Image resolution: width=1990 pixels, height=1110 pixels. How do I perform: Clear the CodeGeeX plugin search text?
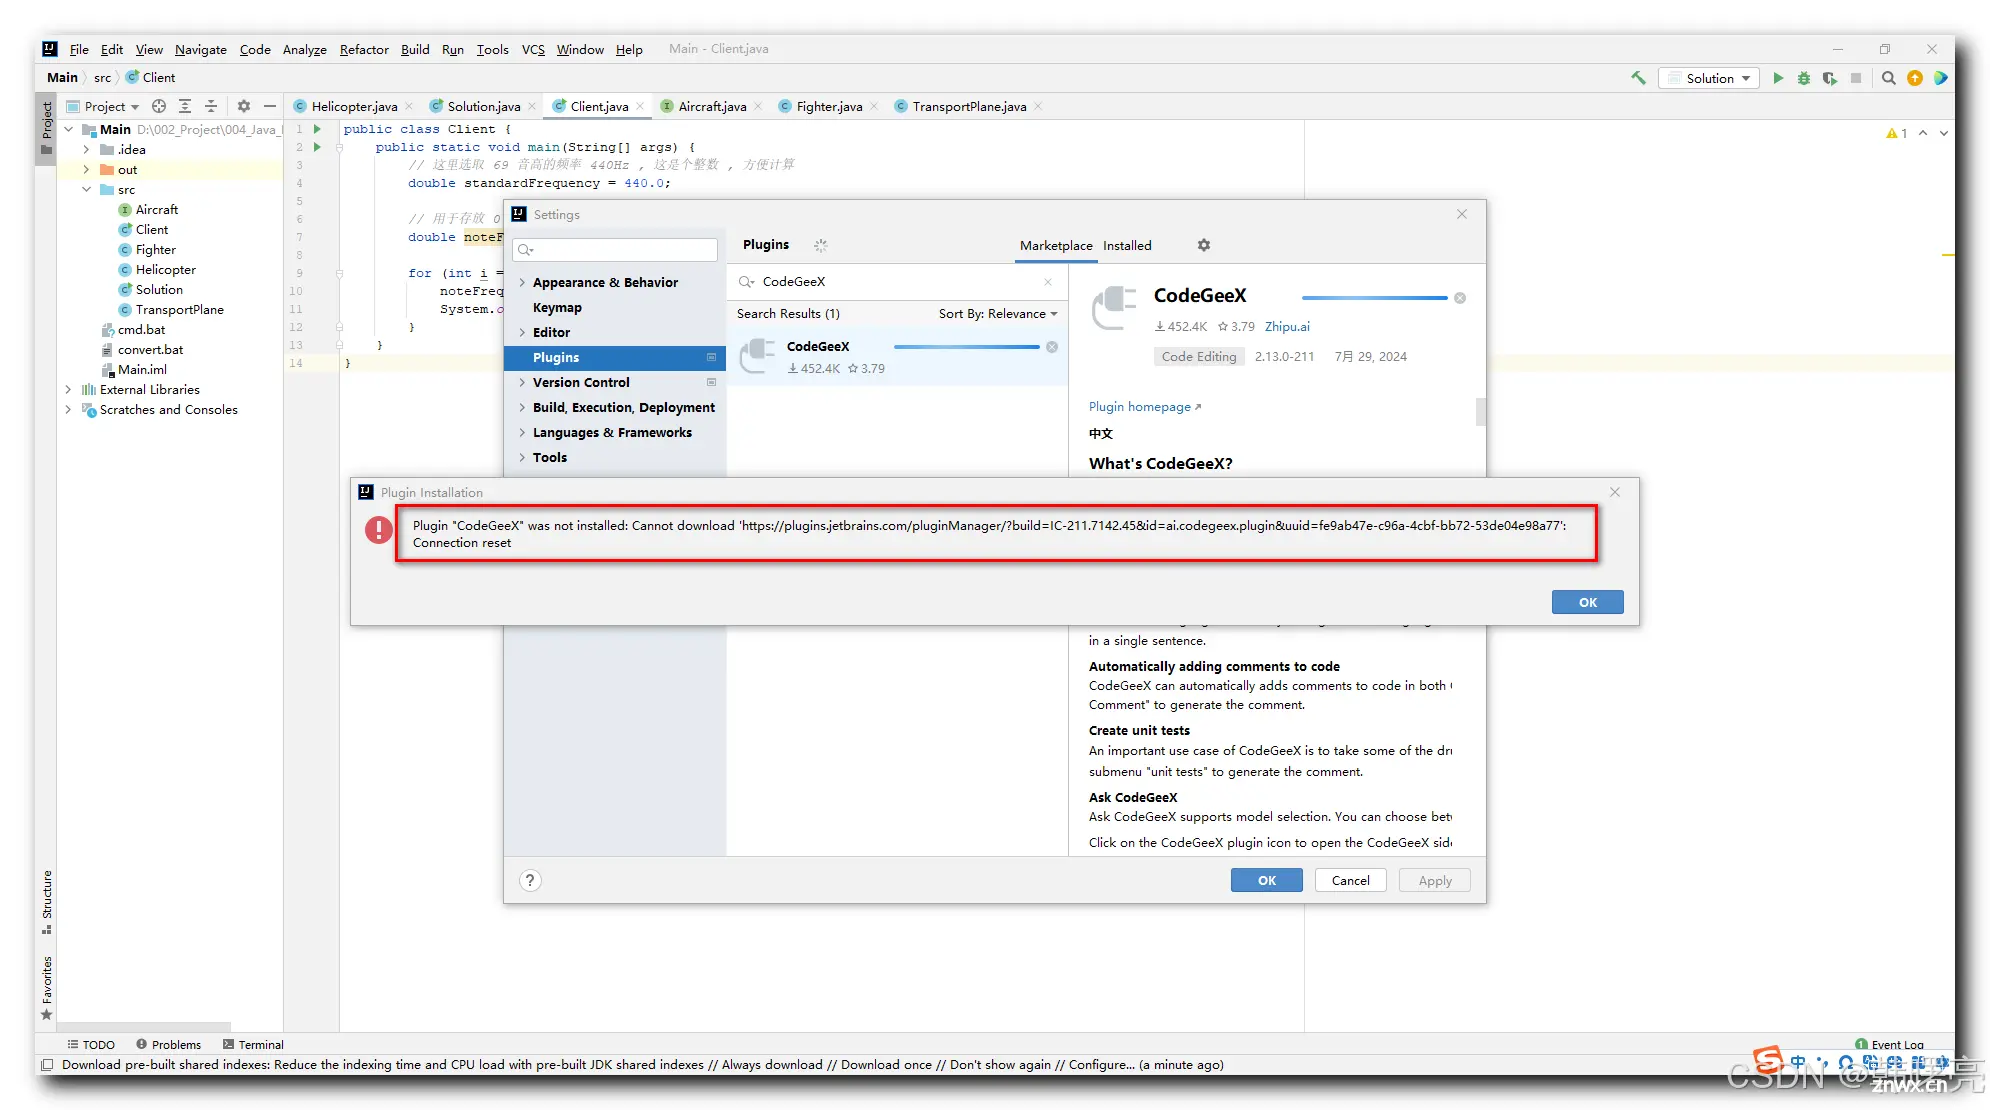tap(1048, 282)
